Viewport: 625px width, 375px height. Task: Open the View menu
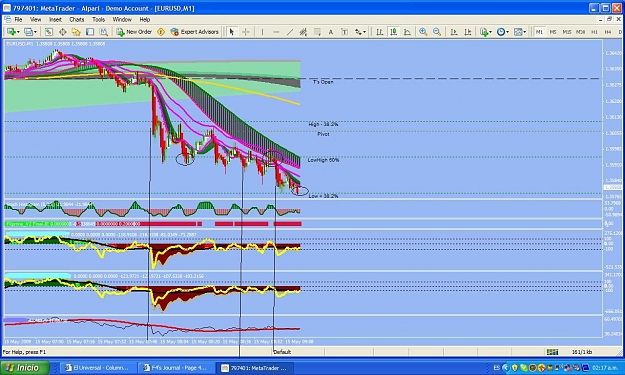35,19
